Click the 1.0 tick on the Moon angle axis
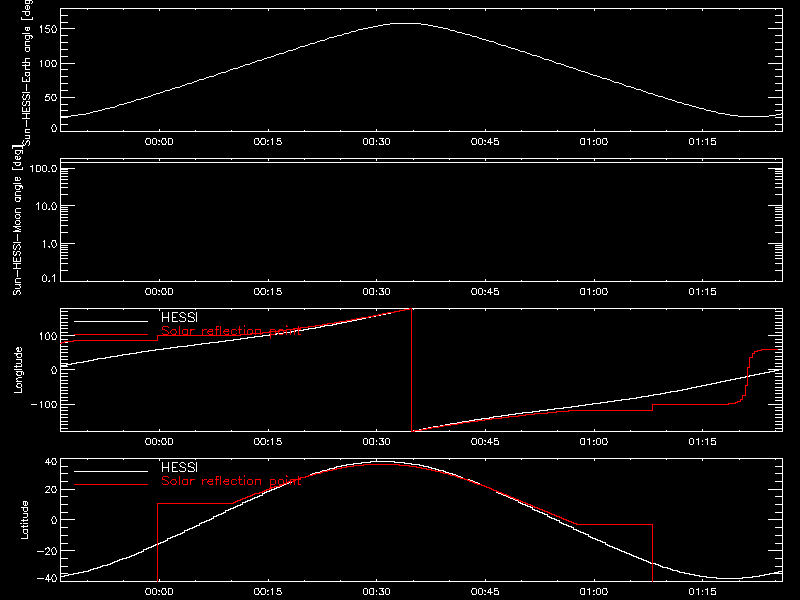800x600 pixels. click(49, 244)
